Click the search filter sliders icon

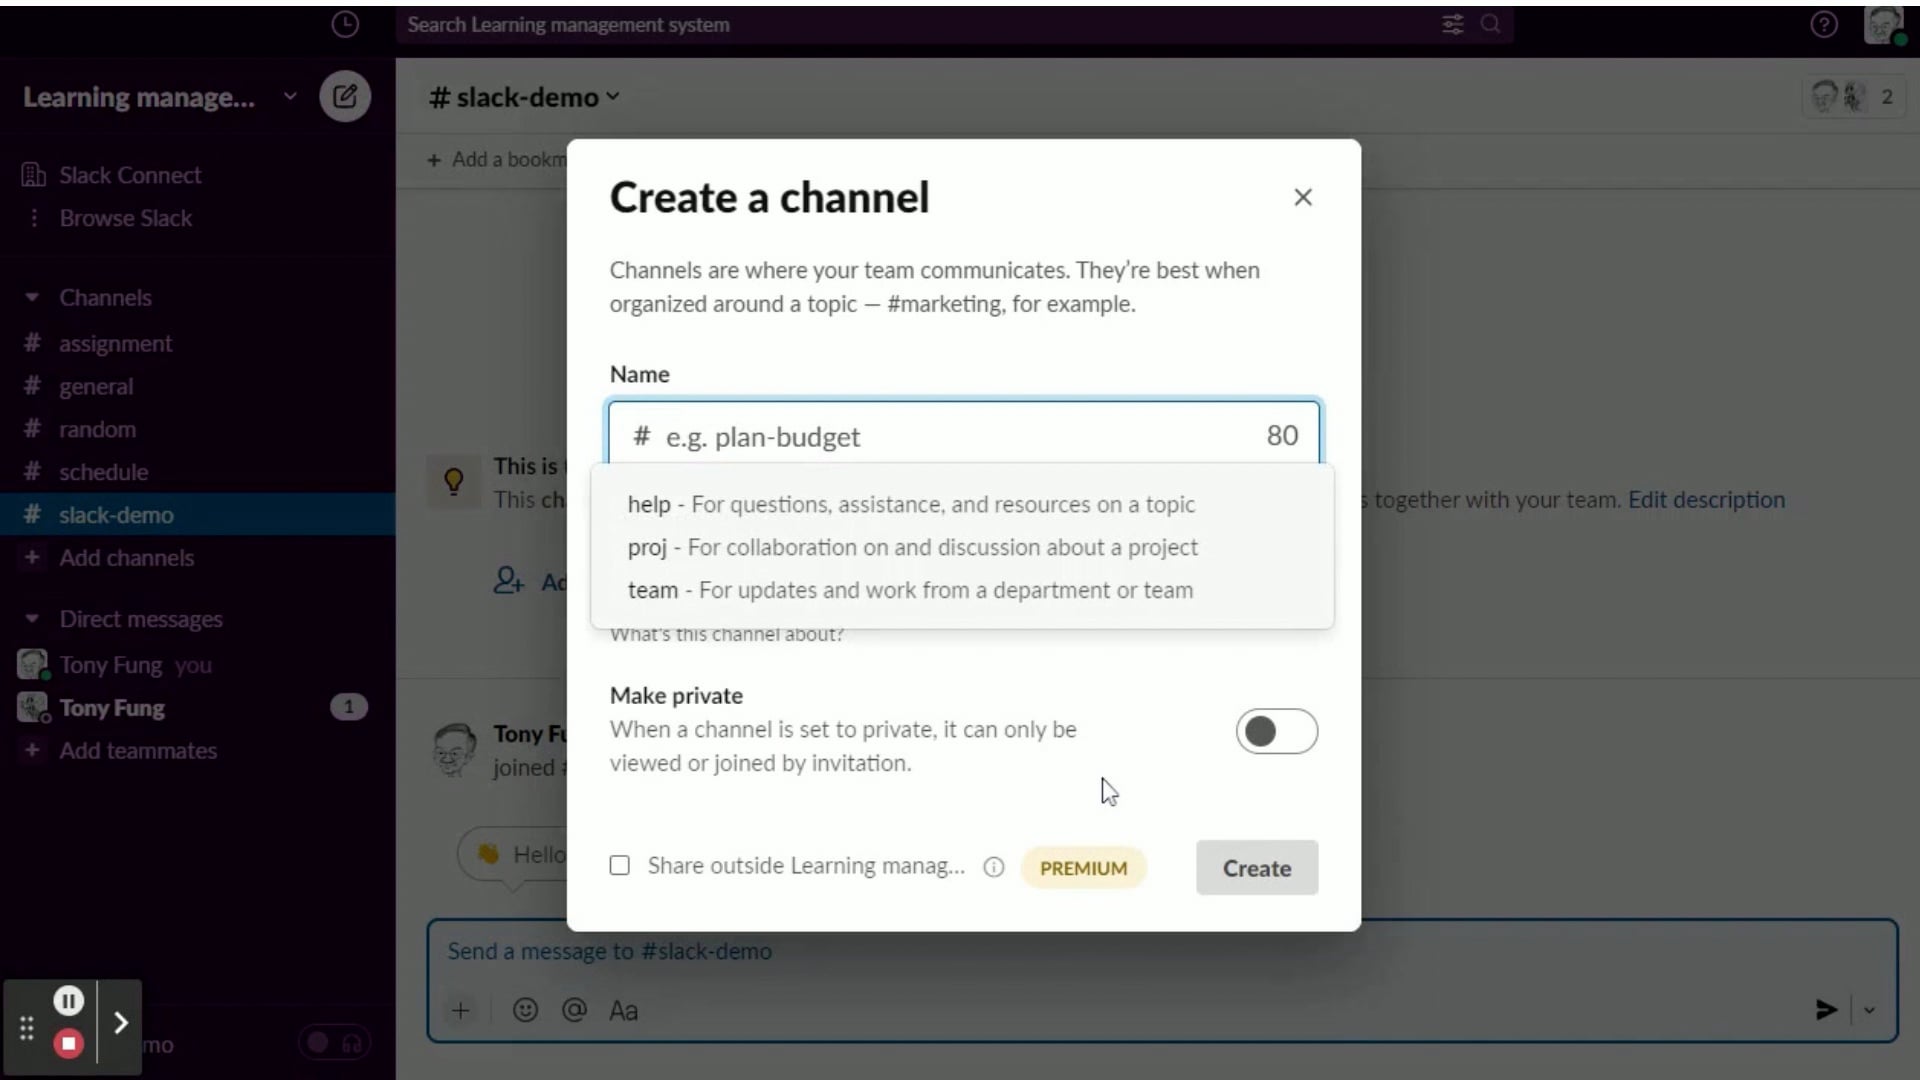coord(1453,25)
